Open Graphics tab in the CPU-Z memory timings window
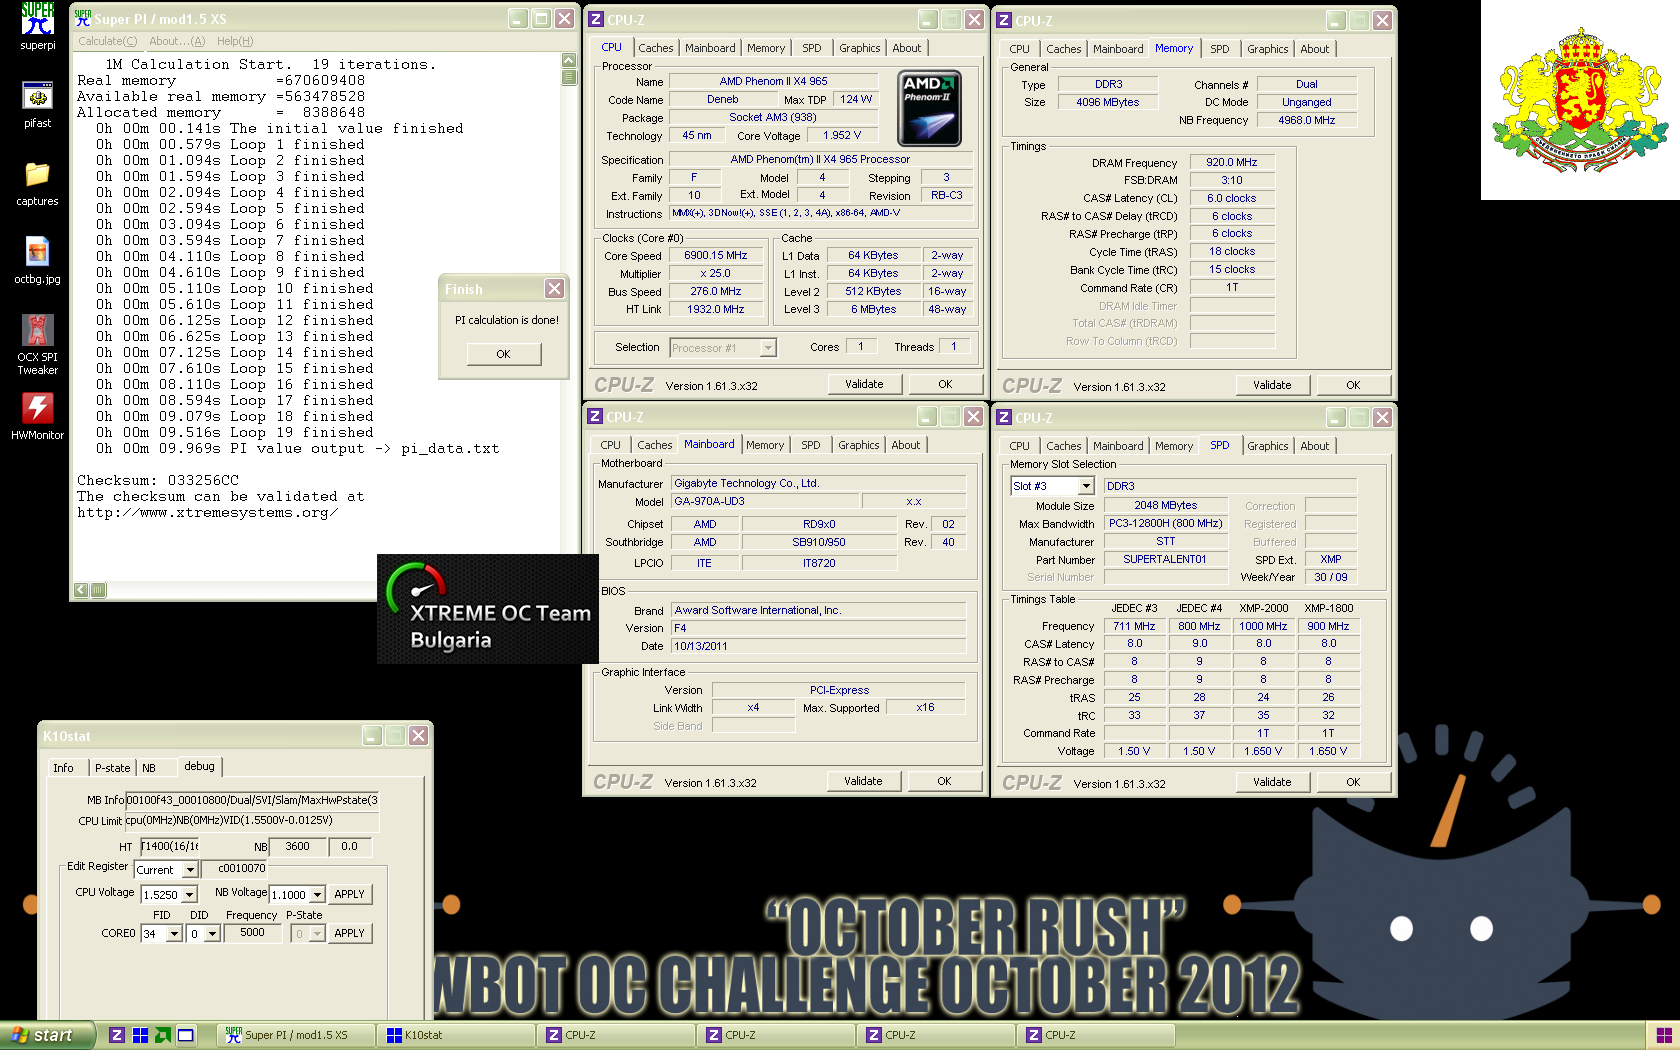1680x1050 pixels. point(1268,49)
